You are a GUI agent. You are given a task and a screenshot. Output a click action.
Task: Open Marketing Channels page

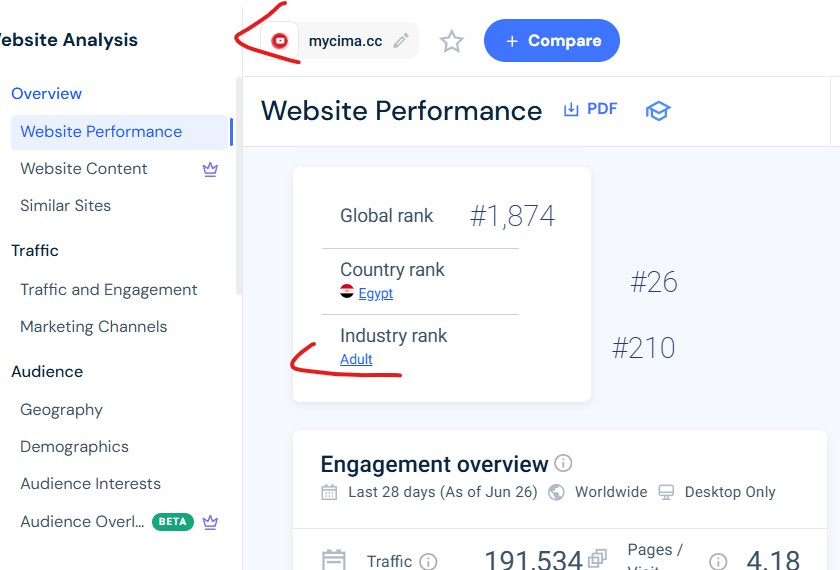pos(94,327)
